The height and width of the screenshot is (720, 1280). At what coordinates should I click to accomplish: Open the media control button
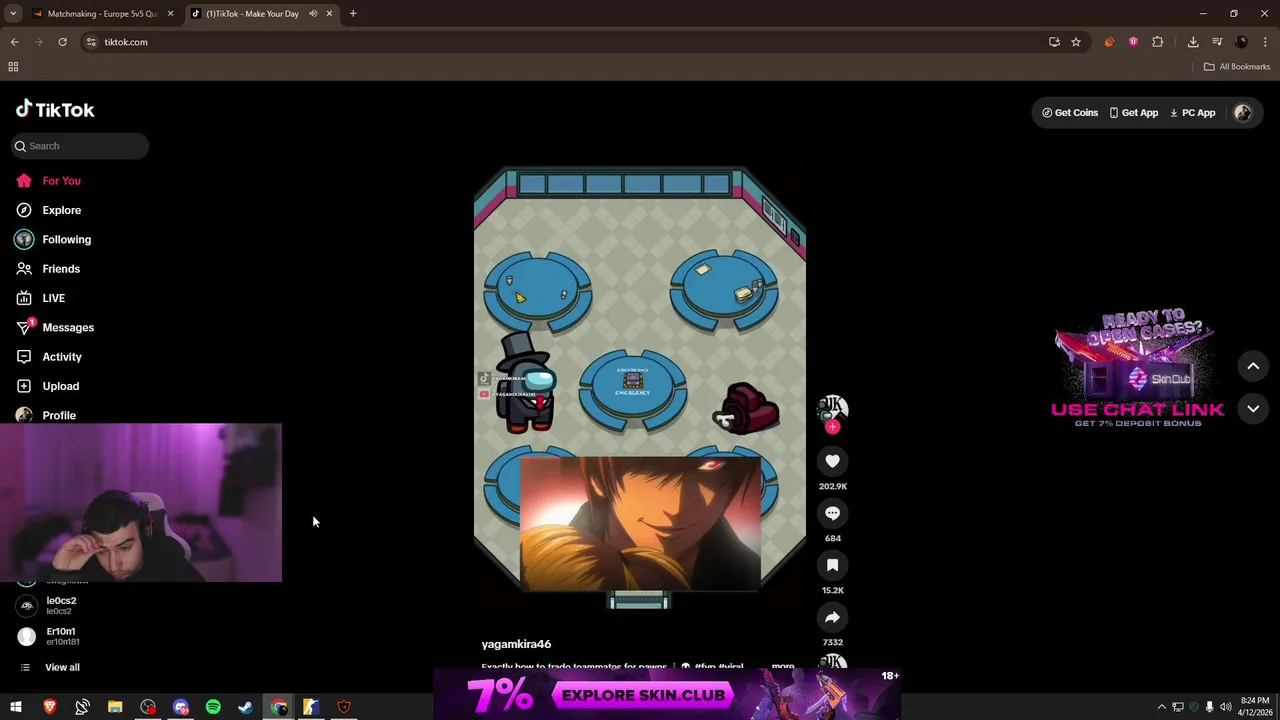click(x=1217, y=42)
